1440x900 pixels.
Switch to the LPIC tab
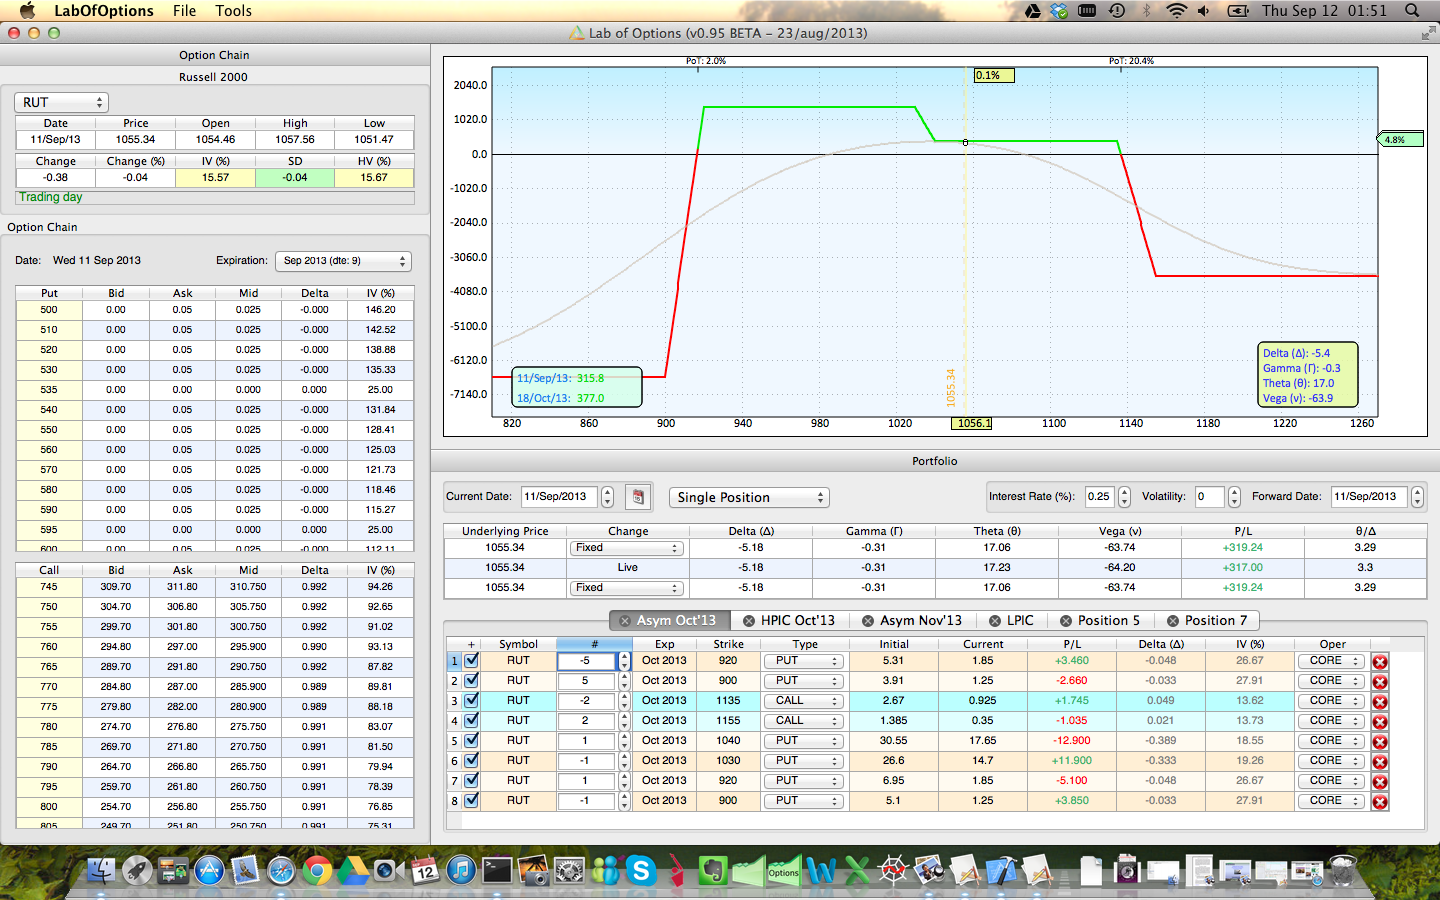click(x=1020, y=621)
